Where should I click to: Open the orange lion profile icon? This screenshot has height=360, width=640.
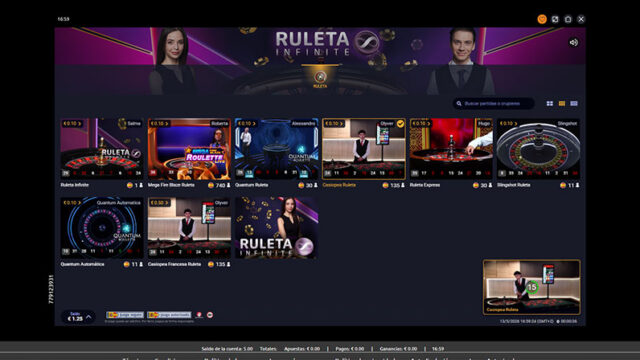(542, 19)
